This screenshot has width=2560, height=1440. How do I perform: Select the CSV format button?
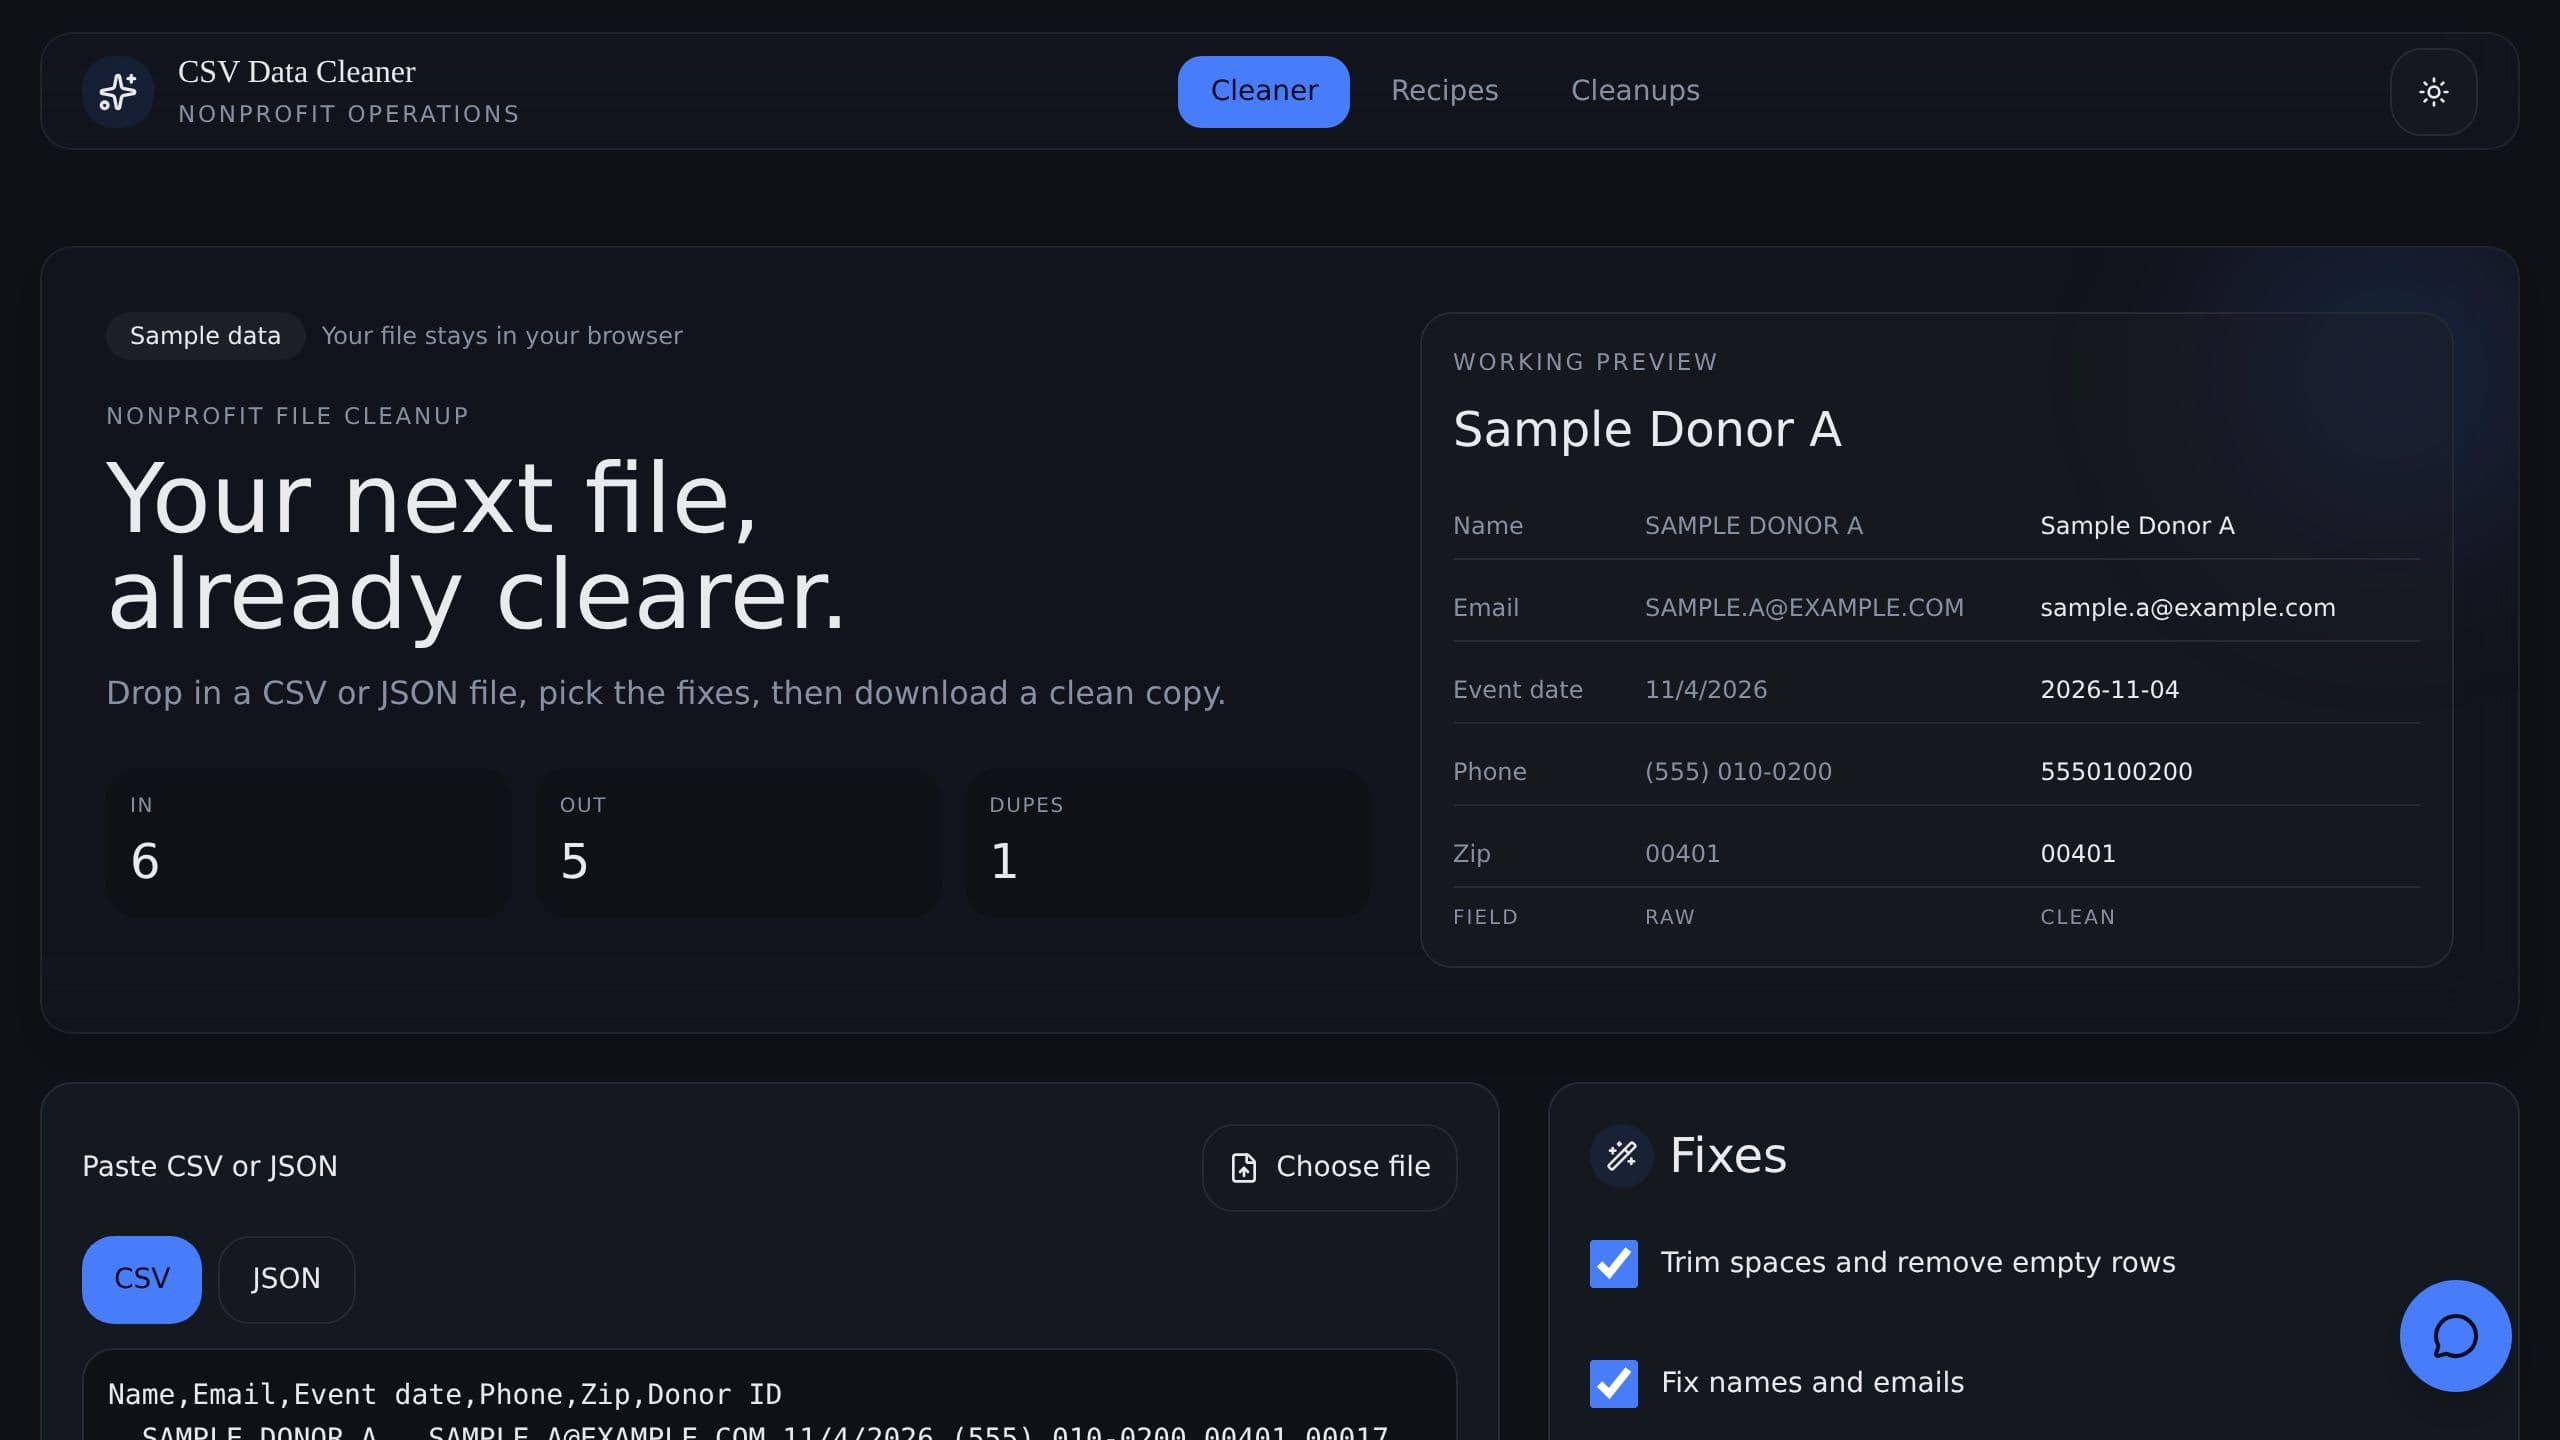click(142, 1279)
